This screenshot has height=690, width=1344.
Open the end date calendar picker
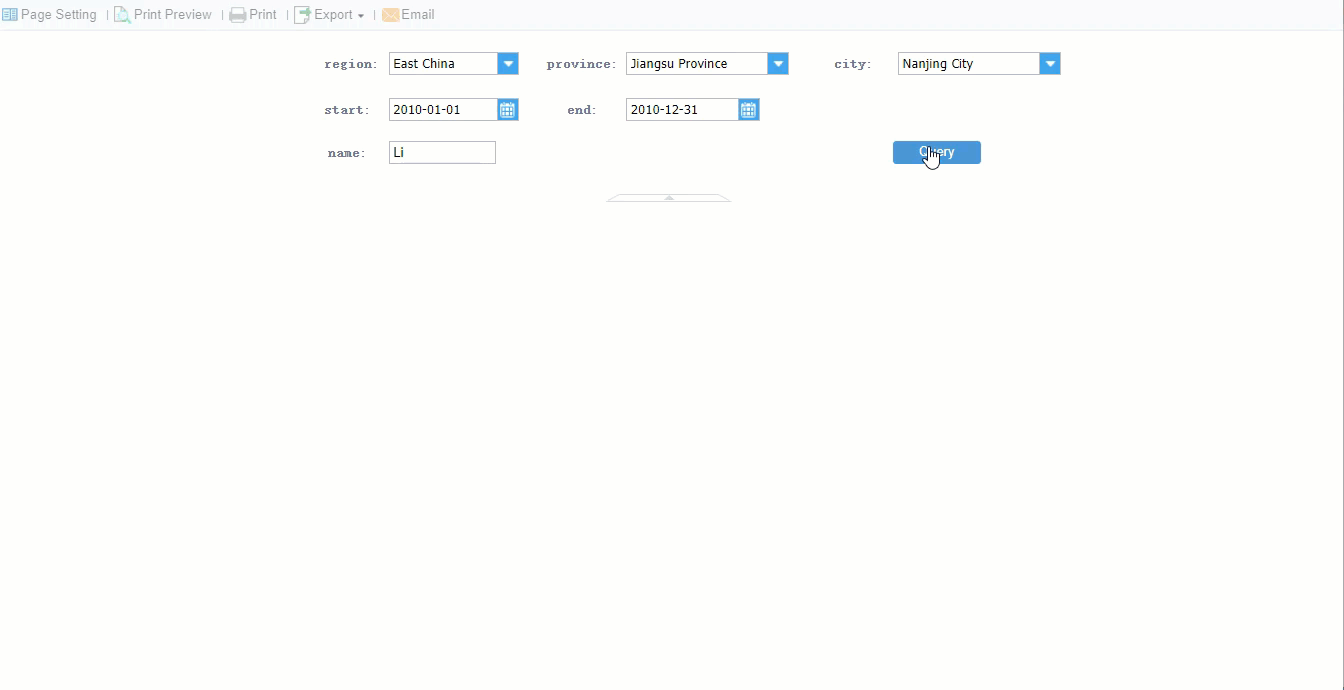click(x=748, y=109)
